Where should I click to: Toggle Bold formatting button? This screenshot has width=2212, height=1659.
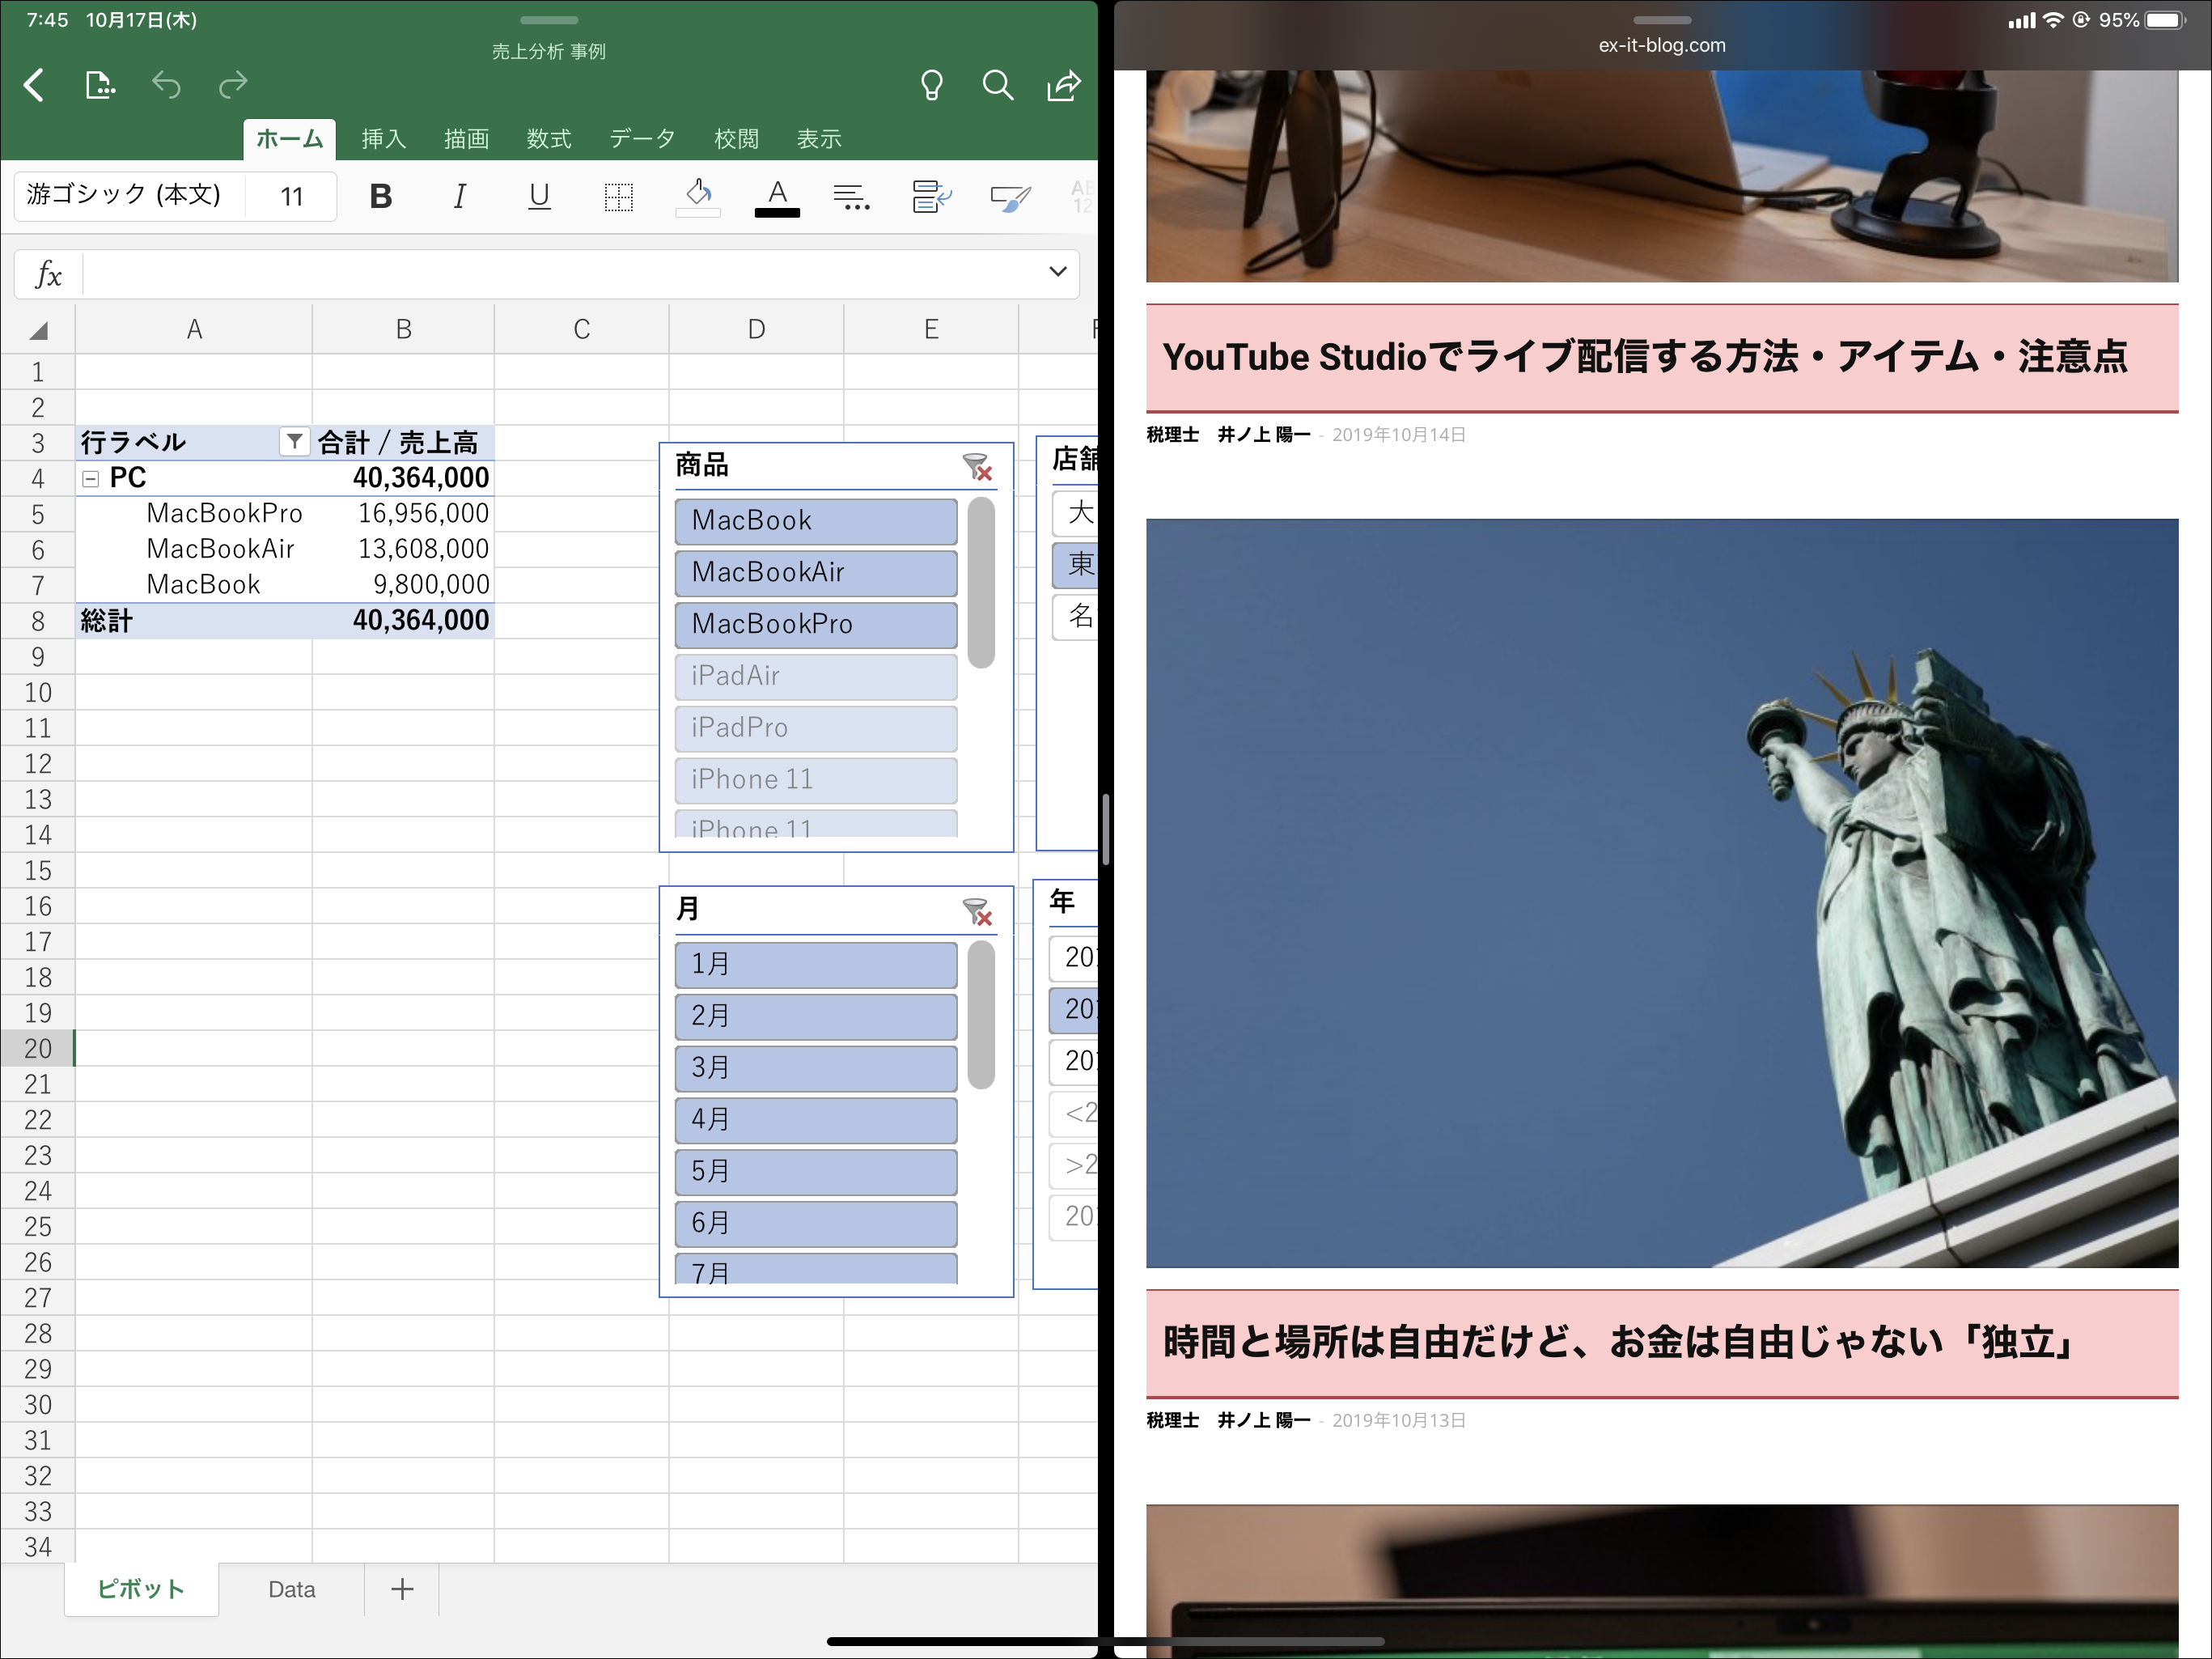(x=380, y=196)
